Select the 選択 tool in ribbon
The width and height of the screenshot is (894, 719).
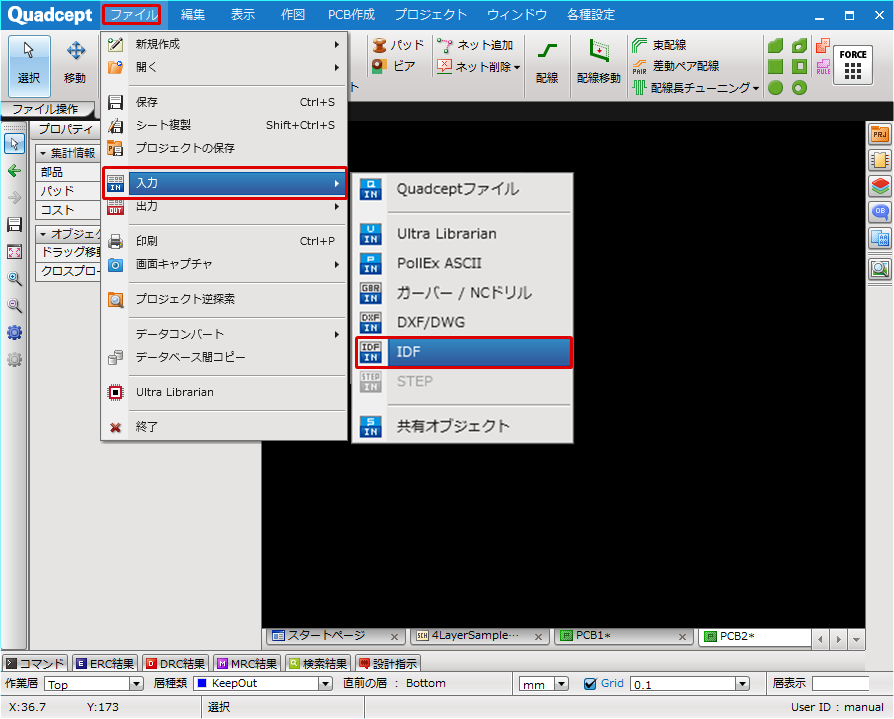click(29, 66)
